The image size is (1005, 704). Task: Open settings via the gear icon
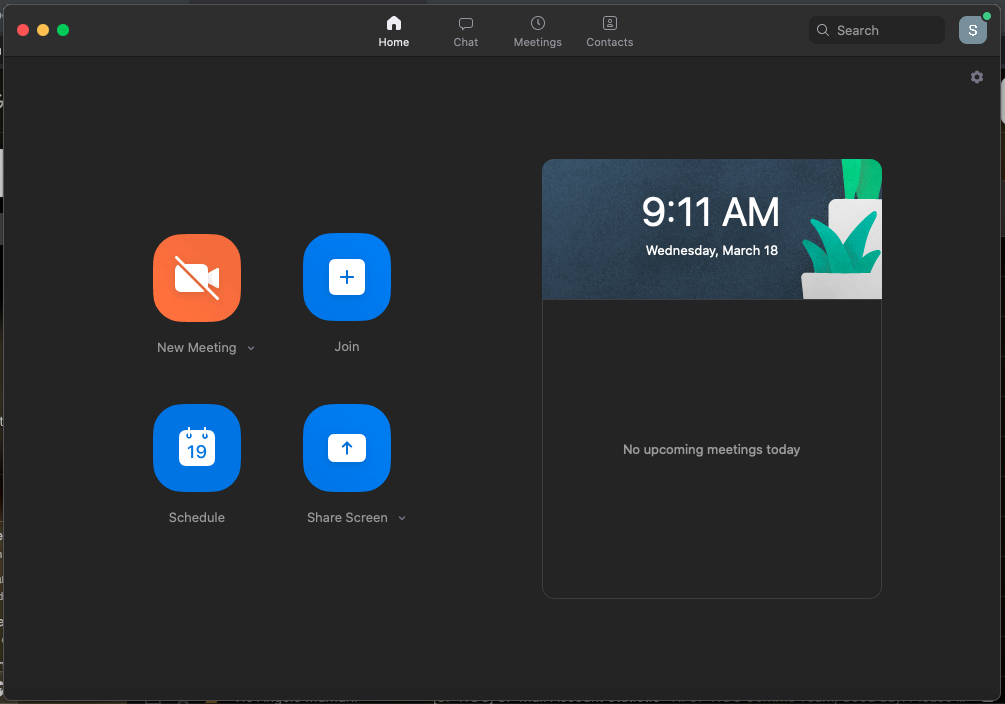click(x=977, y=77)
